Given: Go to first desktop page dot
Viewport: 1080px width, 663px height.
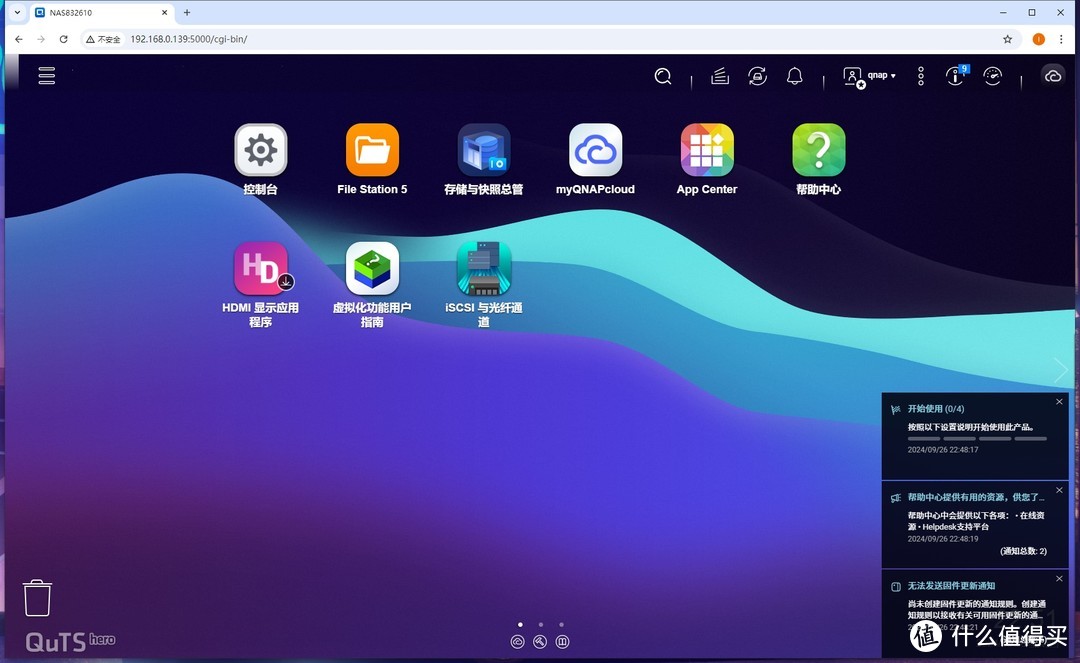Looking at the screenshot, I should [520, 624].
